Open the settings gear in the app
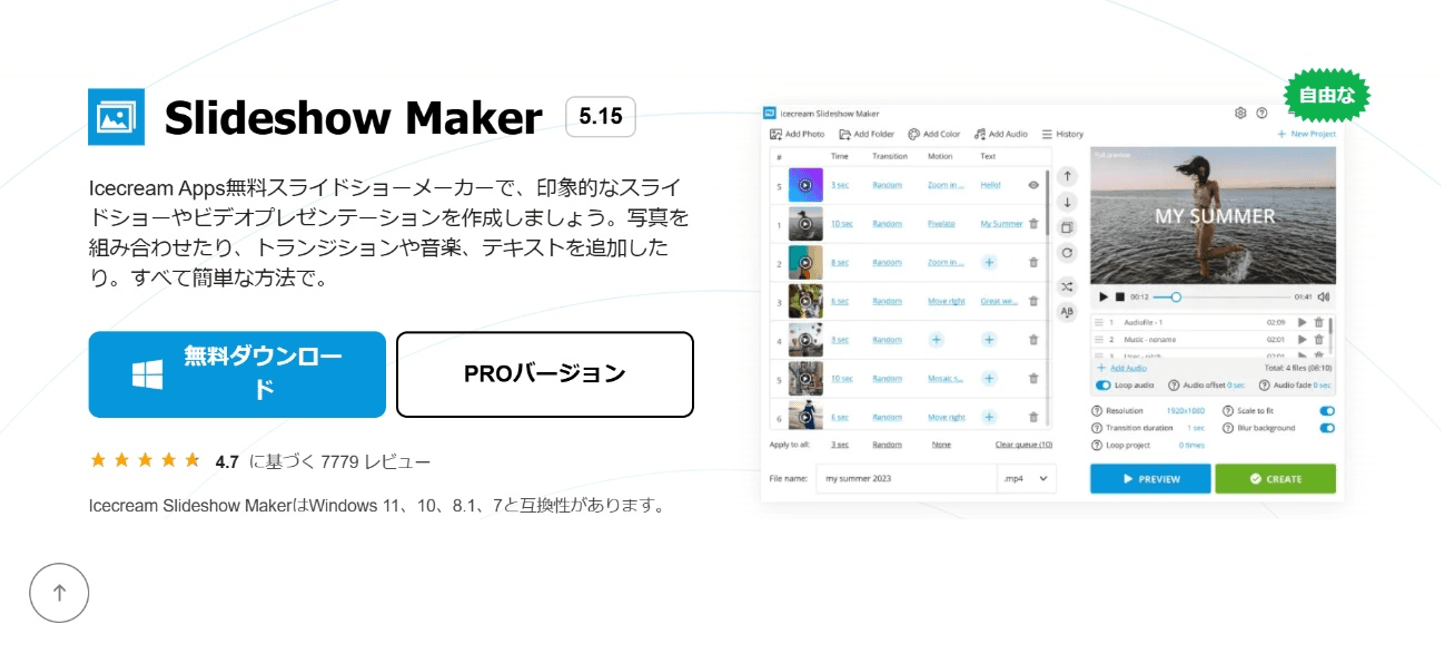 click(1241, 113)
